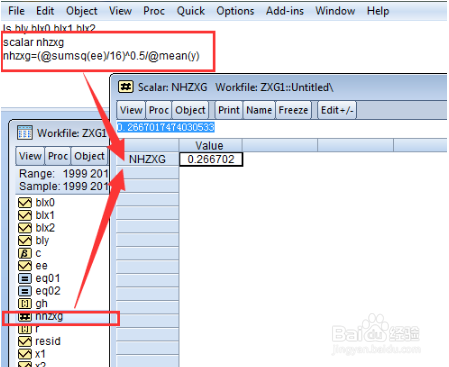Image resolution: width=449 pixels, height=367 pixels.
Task: Click Proc button in the Workfile ZXG1 window
Action: click(58, 156)
